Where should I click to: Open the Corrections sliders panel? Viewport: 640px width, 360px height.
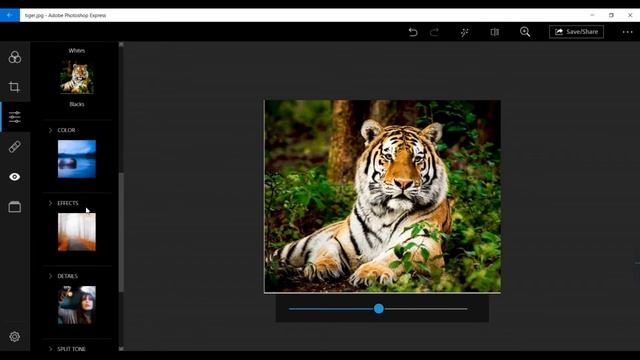click(x=15, y=117)
